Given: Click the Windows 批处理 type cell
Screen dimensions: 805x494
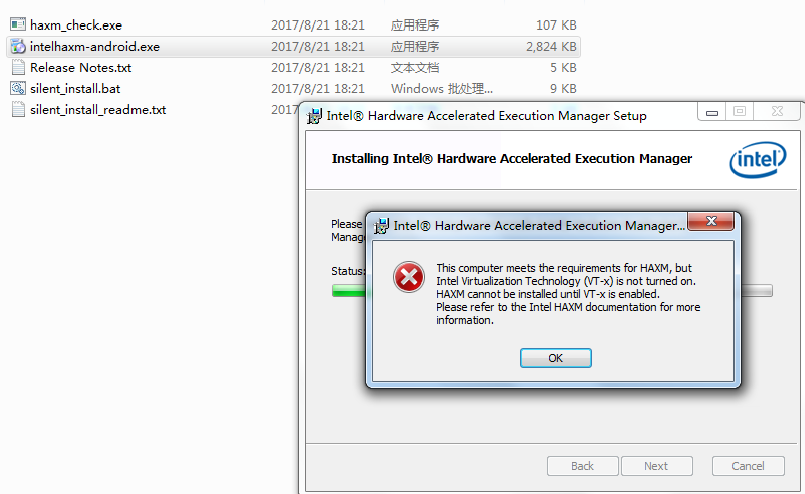Looking at the screenshot, I should pyautogui.click(x=442, y=89).
